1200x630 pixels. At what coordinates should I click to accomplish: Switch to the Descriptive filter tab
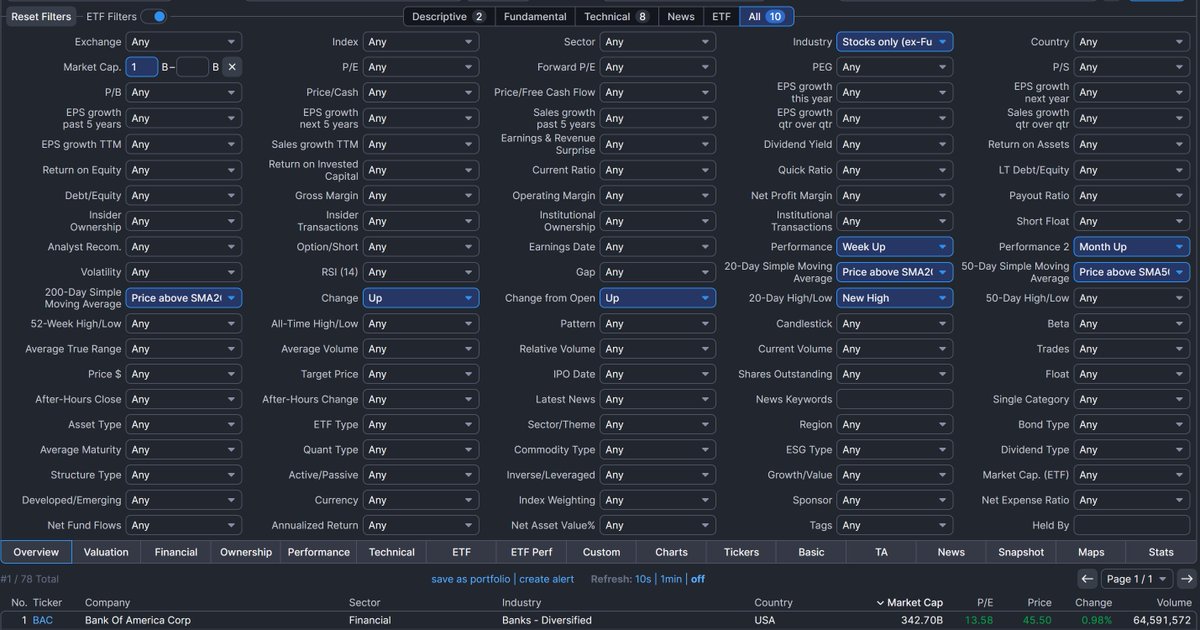pos(449,16)
